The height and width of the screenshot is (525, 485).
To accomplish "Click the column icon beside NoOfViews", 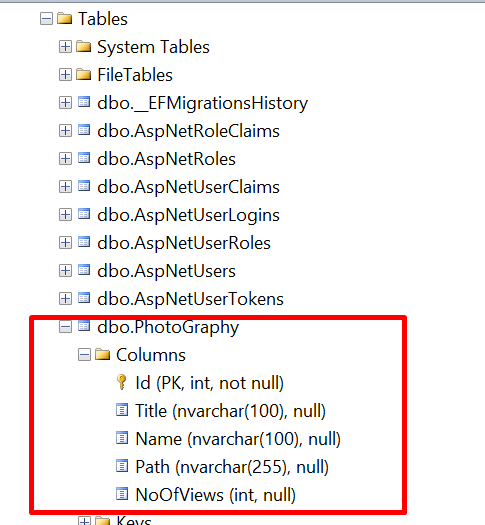I will coord(122,494).
